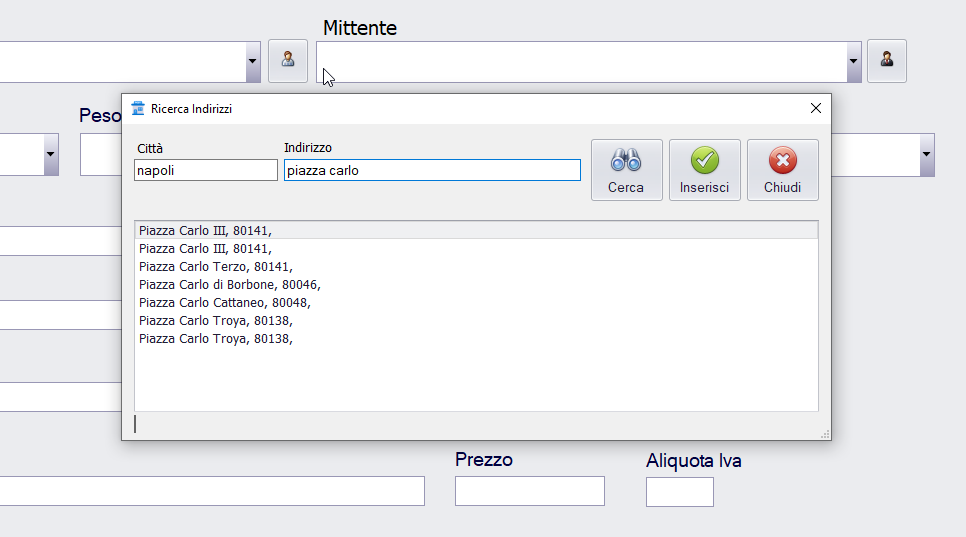Select Piazza Carlo di Borbone, 80046
The height and width of the screenshot is (537, 966).
(229, 285)
